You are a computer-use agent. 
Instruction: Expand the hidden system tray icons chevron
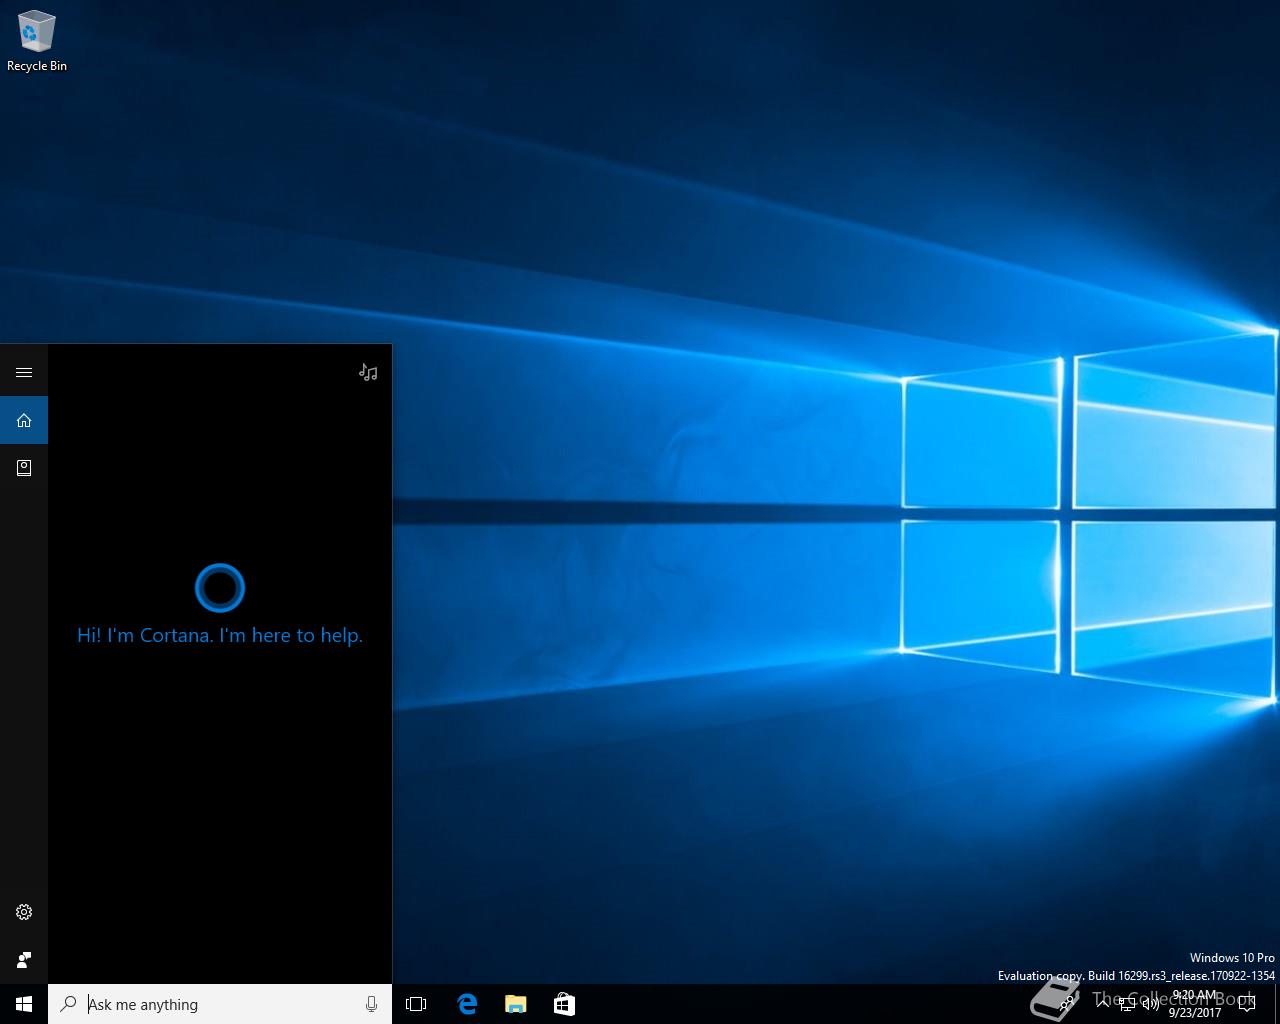tap(1103, 1004)
